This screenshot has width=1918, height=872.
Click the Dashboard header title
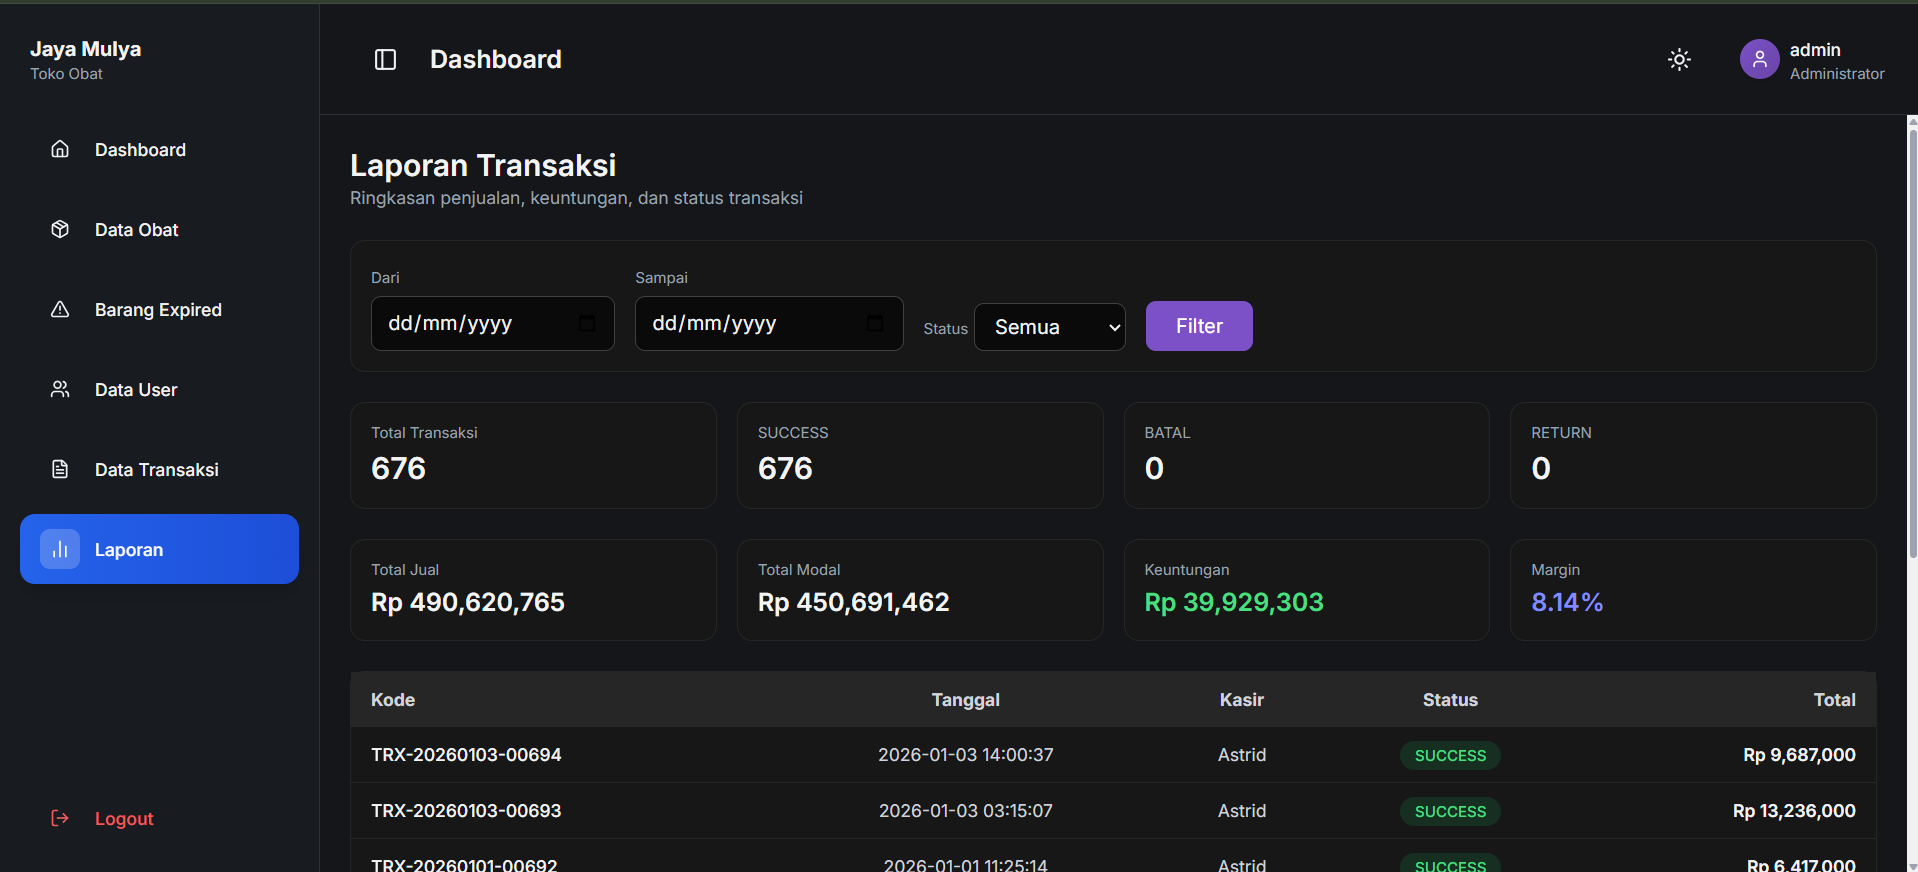[495, 59]
